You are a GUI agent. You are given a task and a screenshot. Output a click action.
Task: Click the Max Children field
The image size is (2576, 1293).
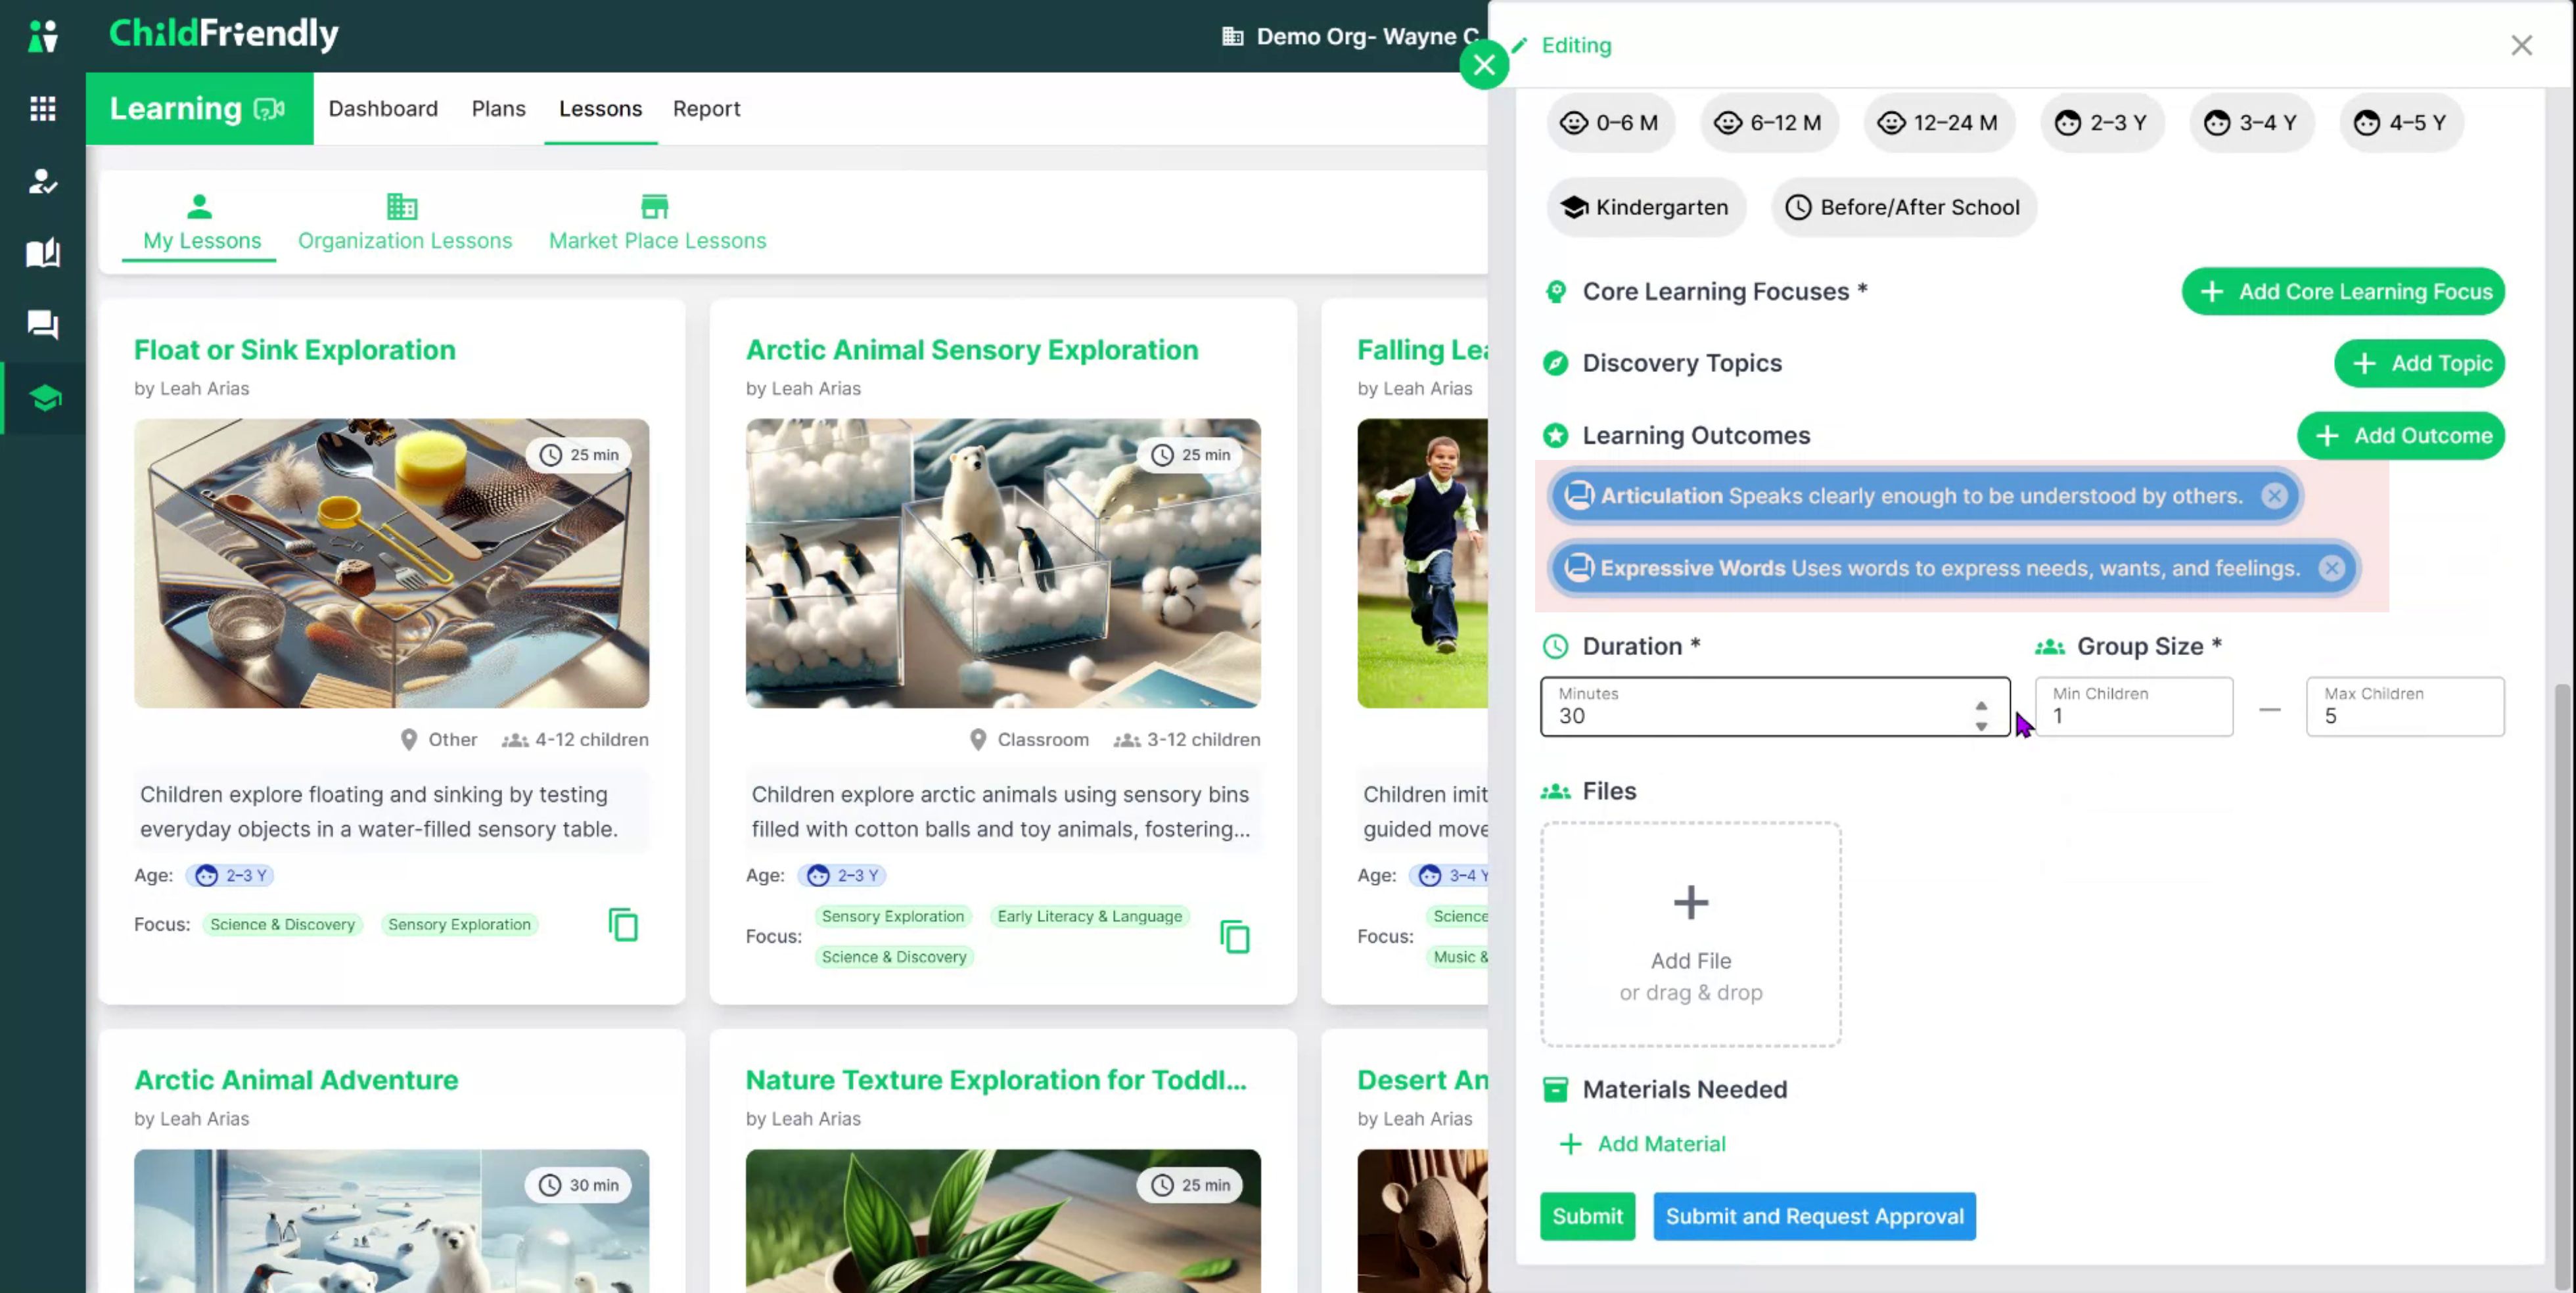[x=2405, y=707]
